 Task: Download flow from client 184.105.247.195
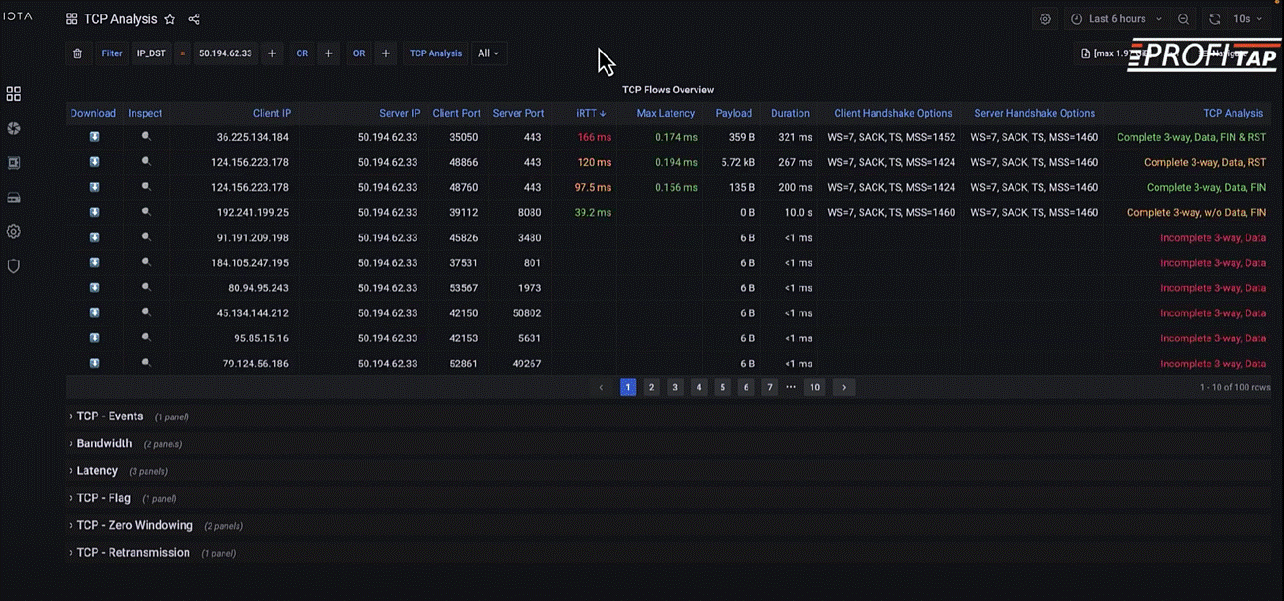click(94, 263)
